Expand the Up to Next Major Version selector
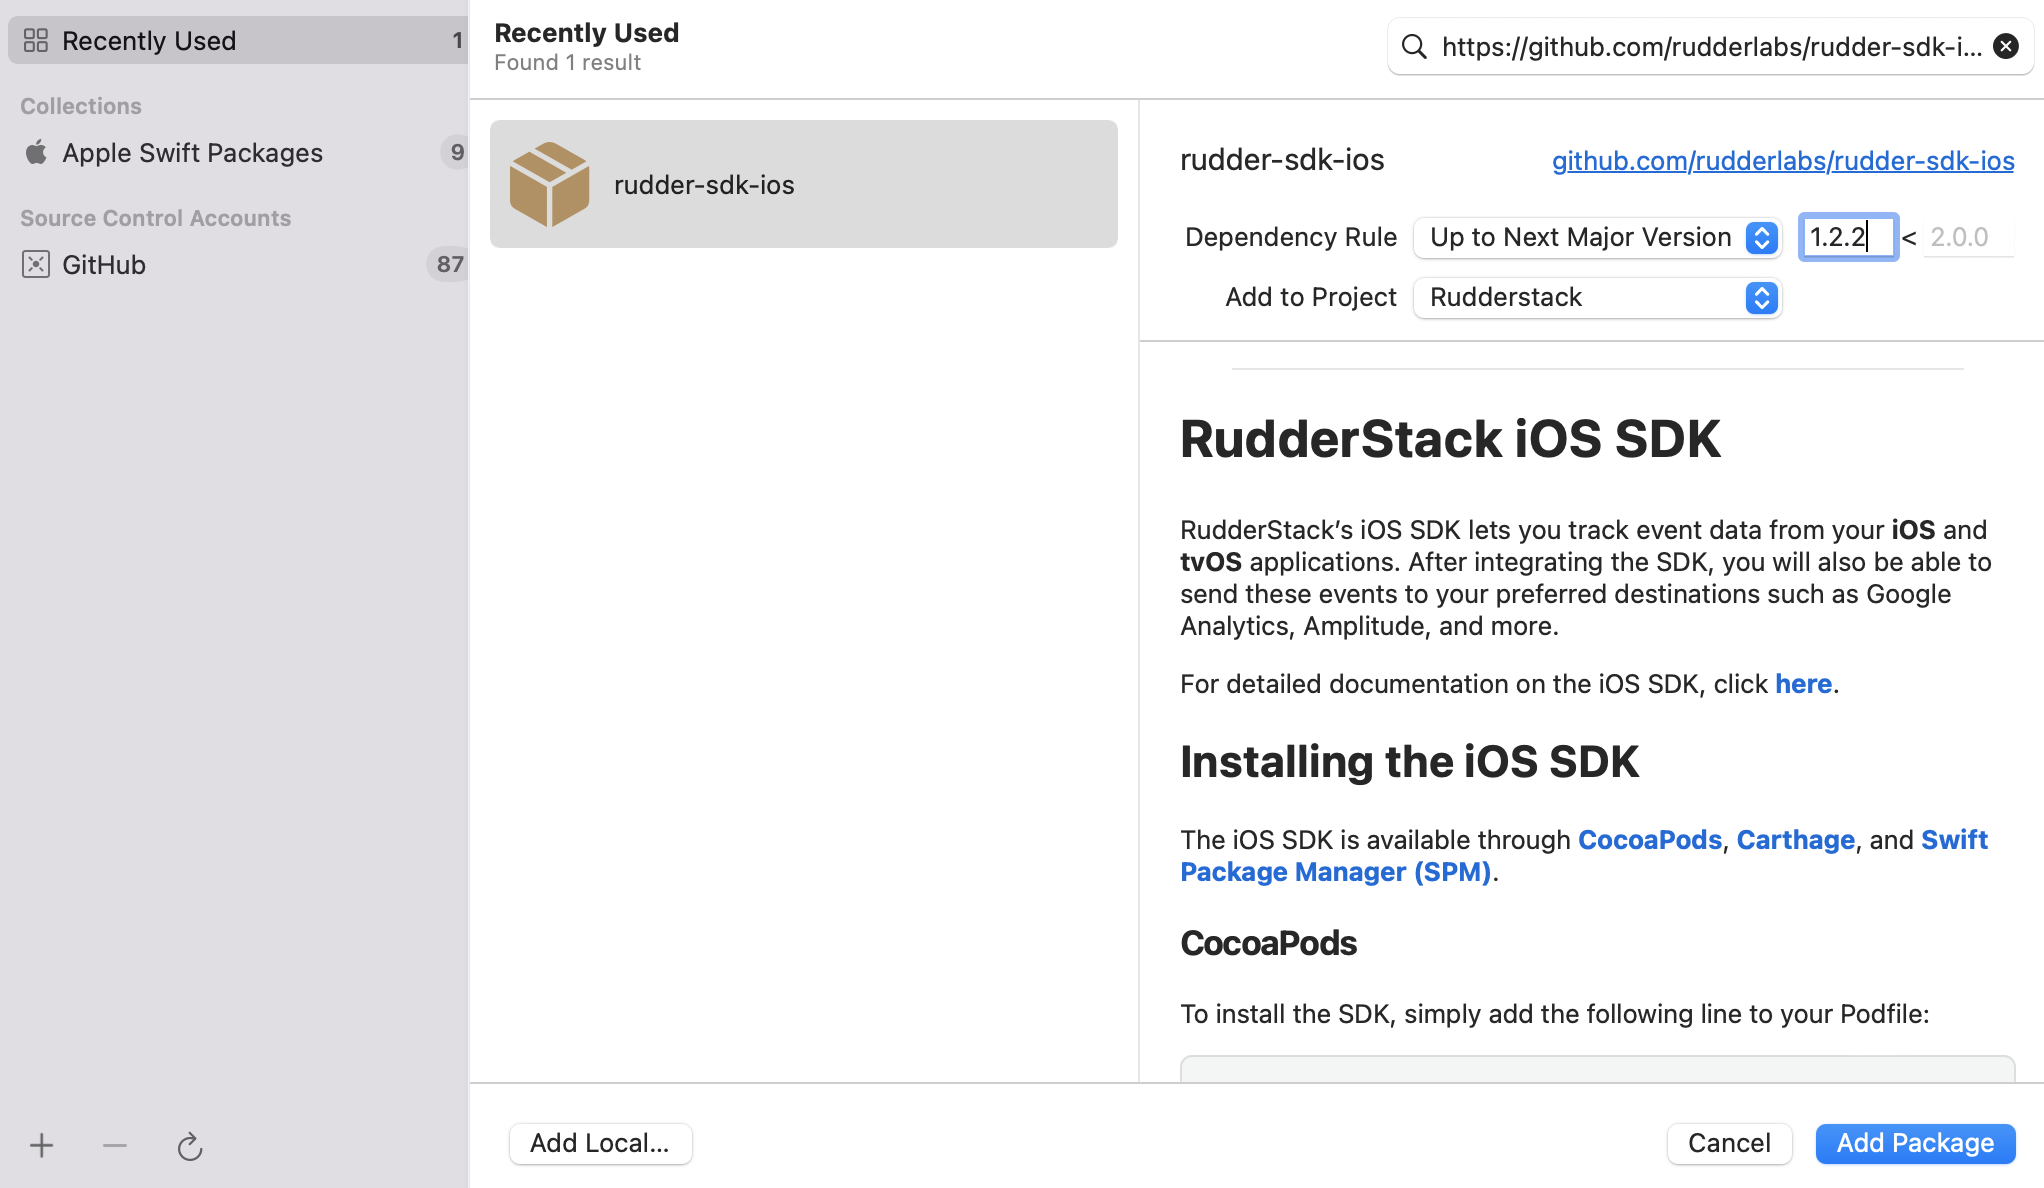Screen dimensions: 2044x1188 coord(1760,237)
